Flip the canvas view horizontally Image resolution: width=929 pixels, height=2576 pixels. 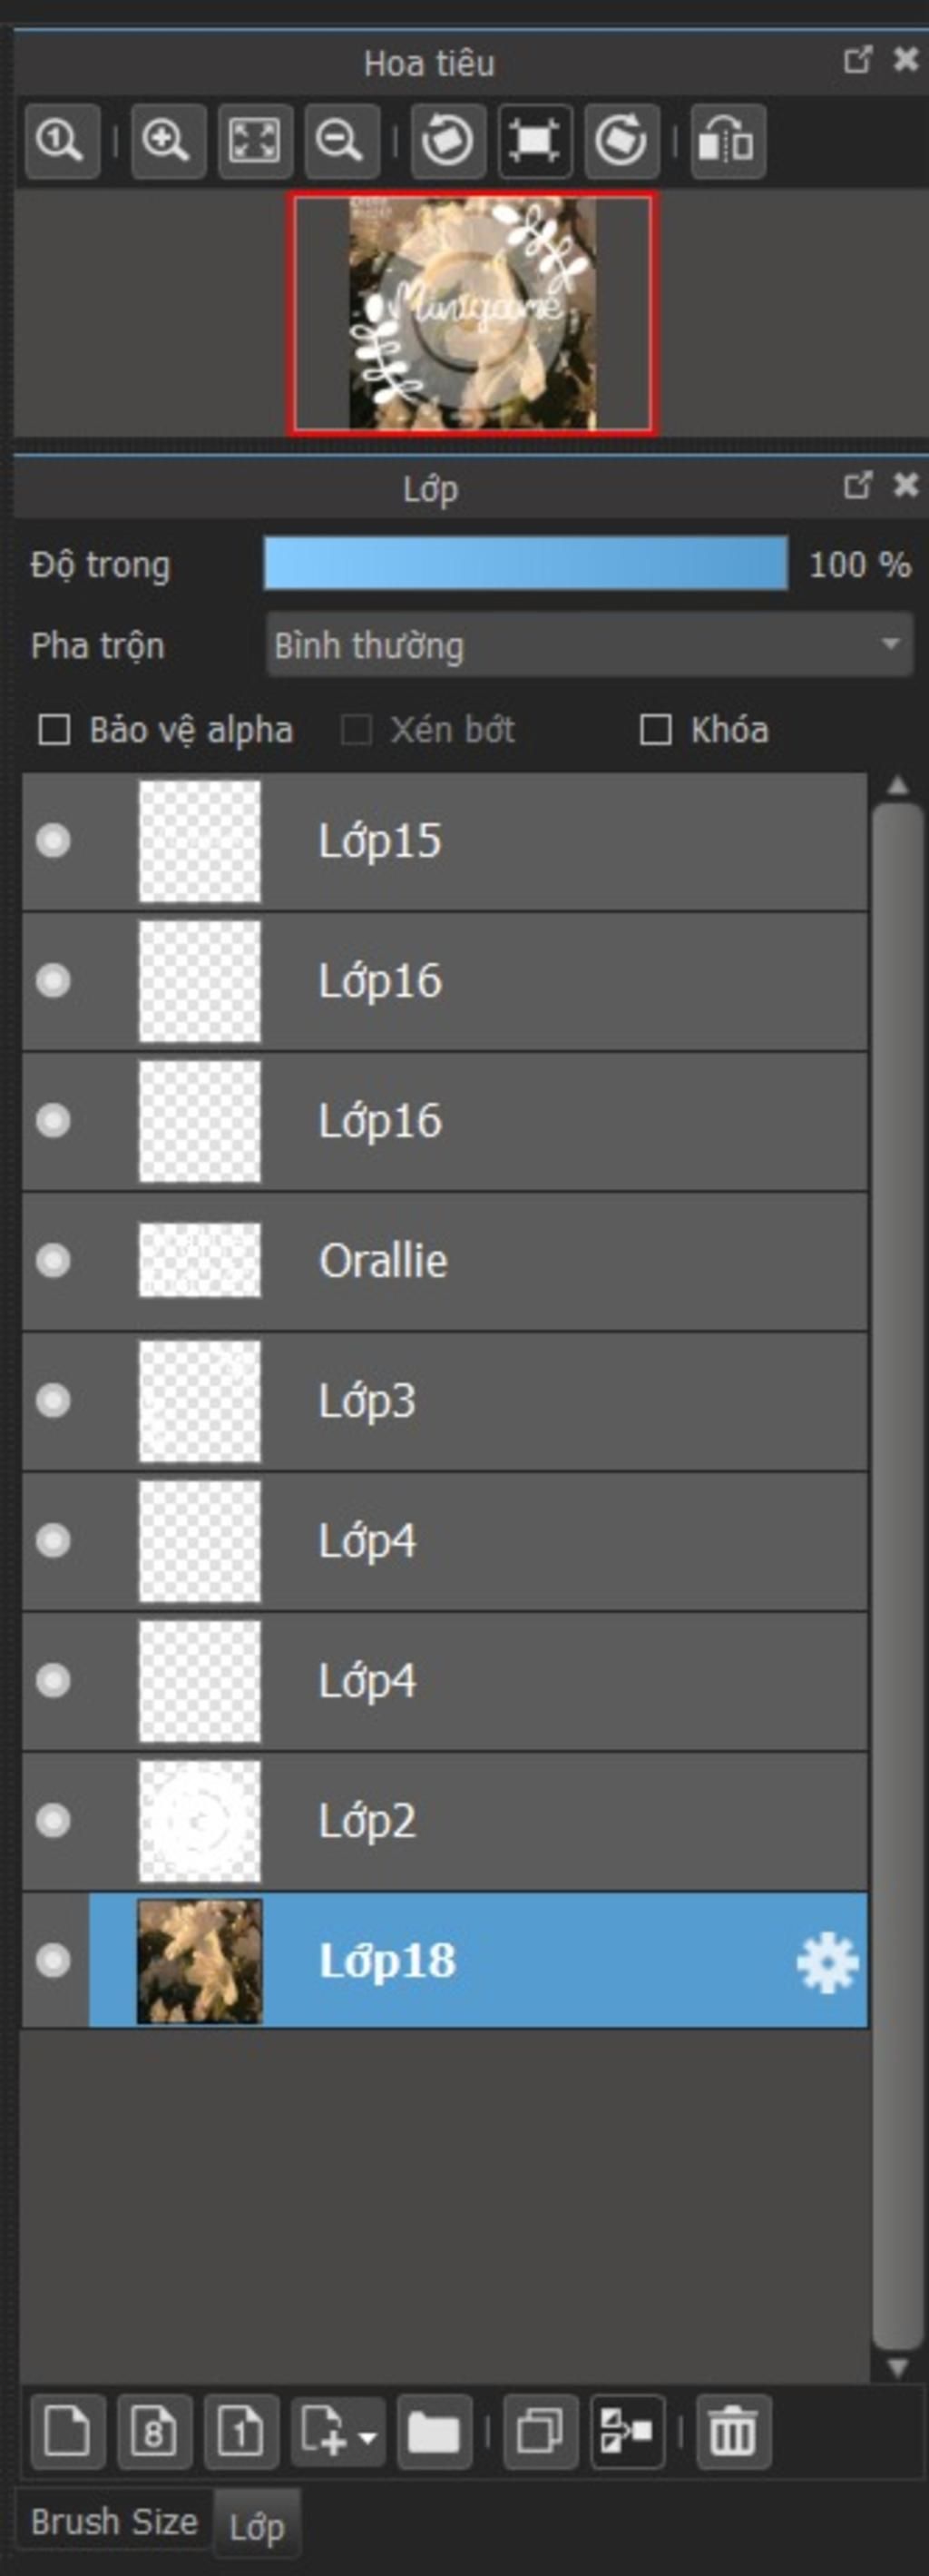click(x=727, y=141)
